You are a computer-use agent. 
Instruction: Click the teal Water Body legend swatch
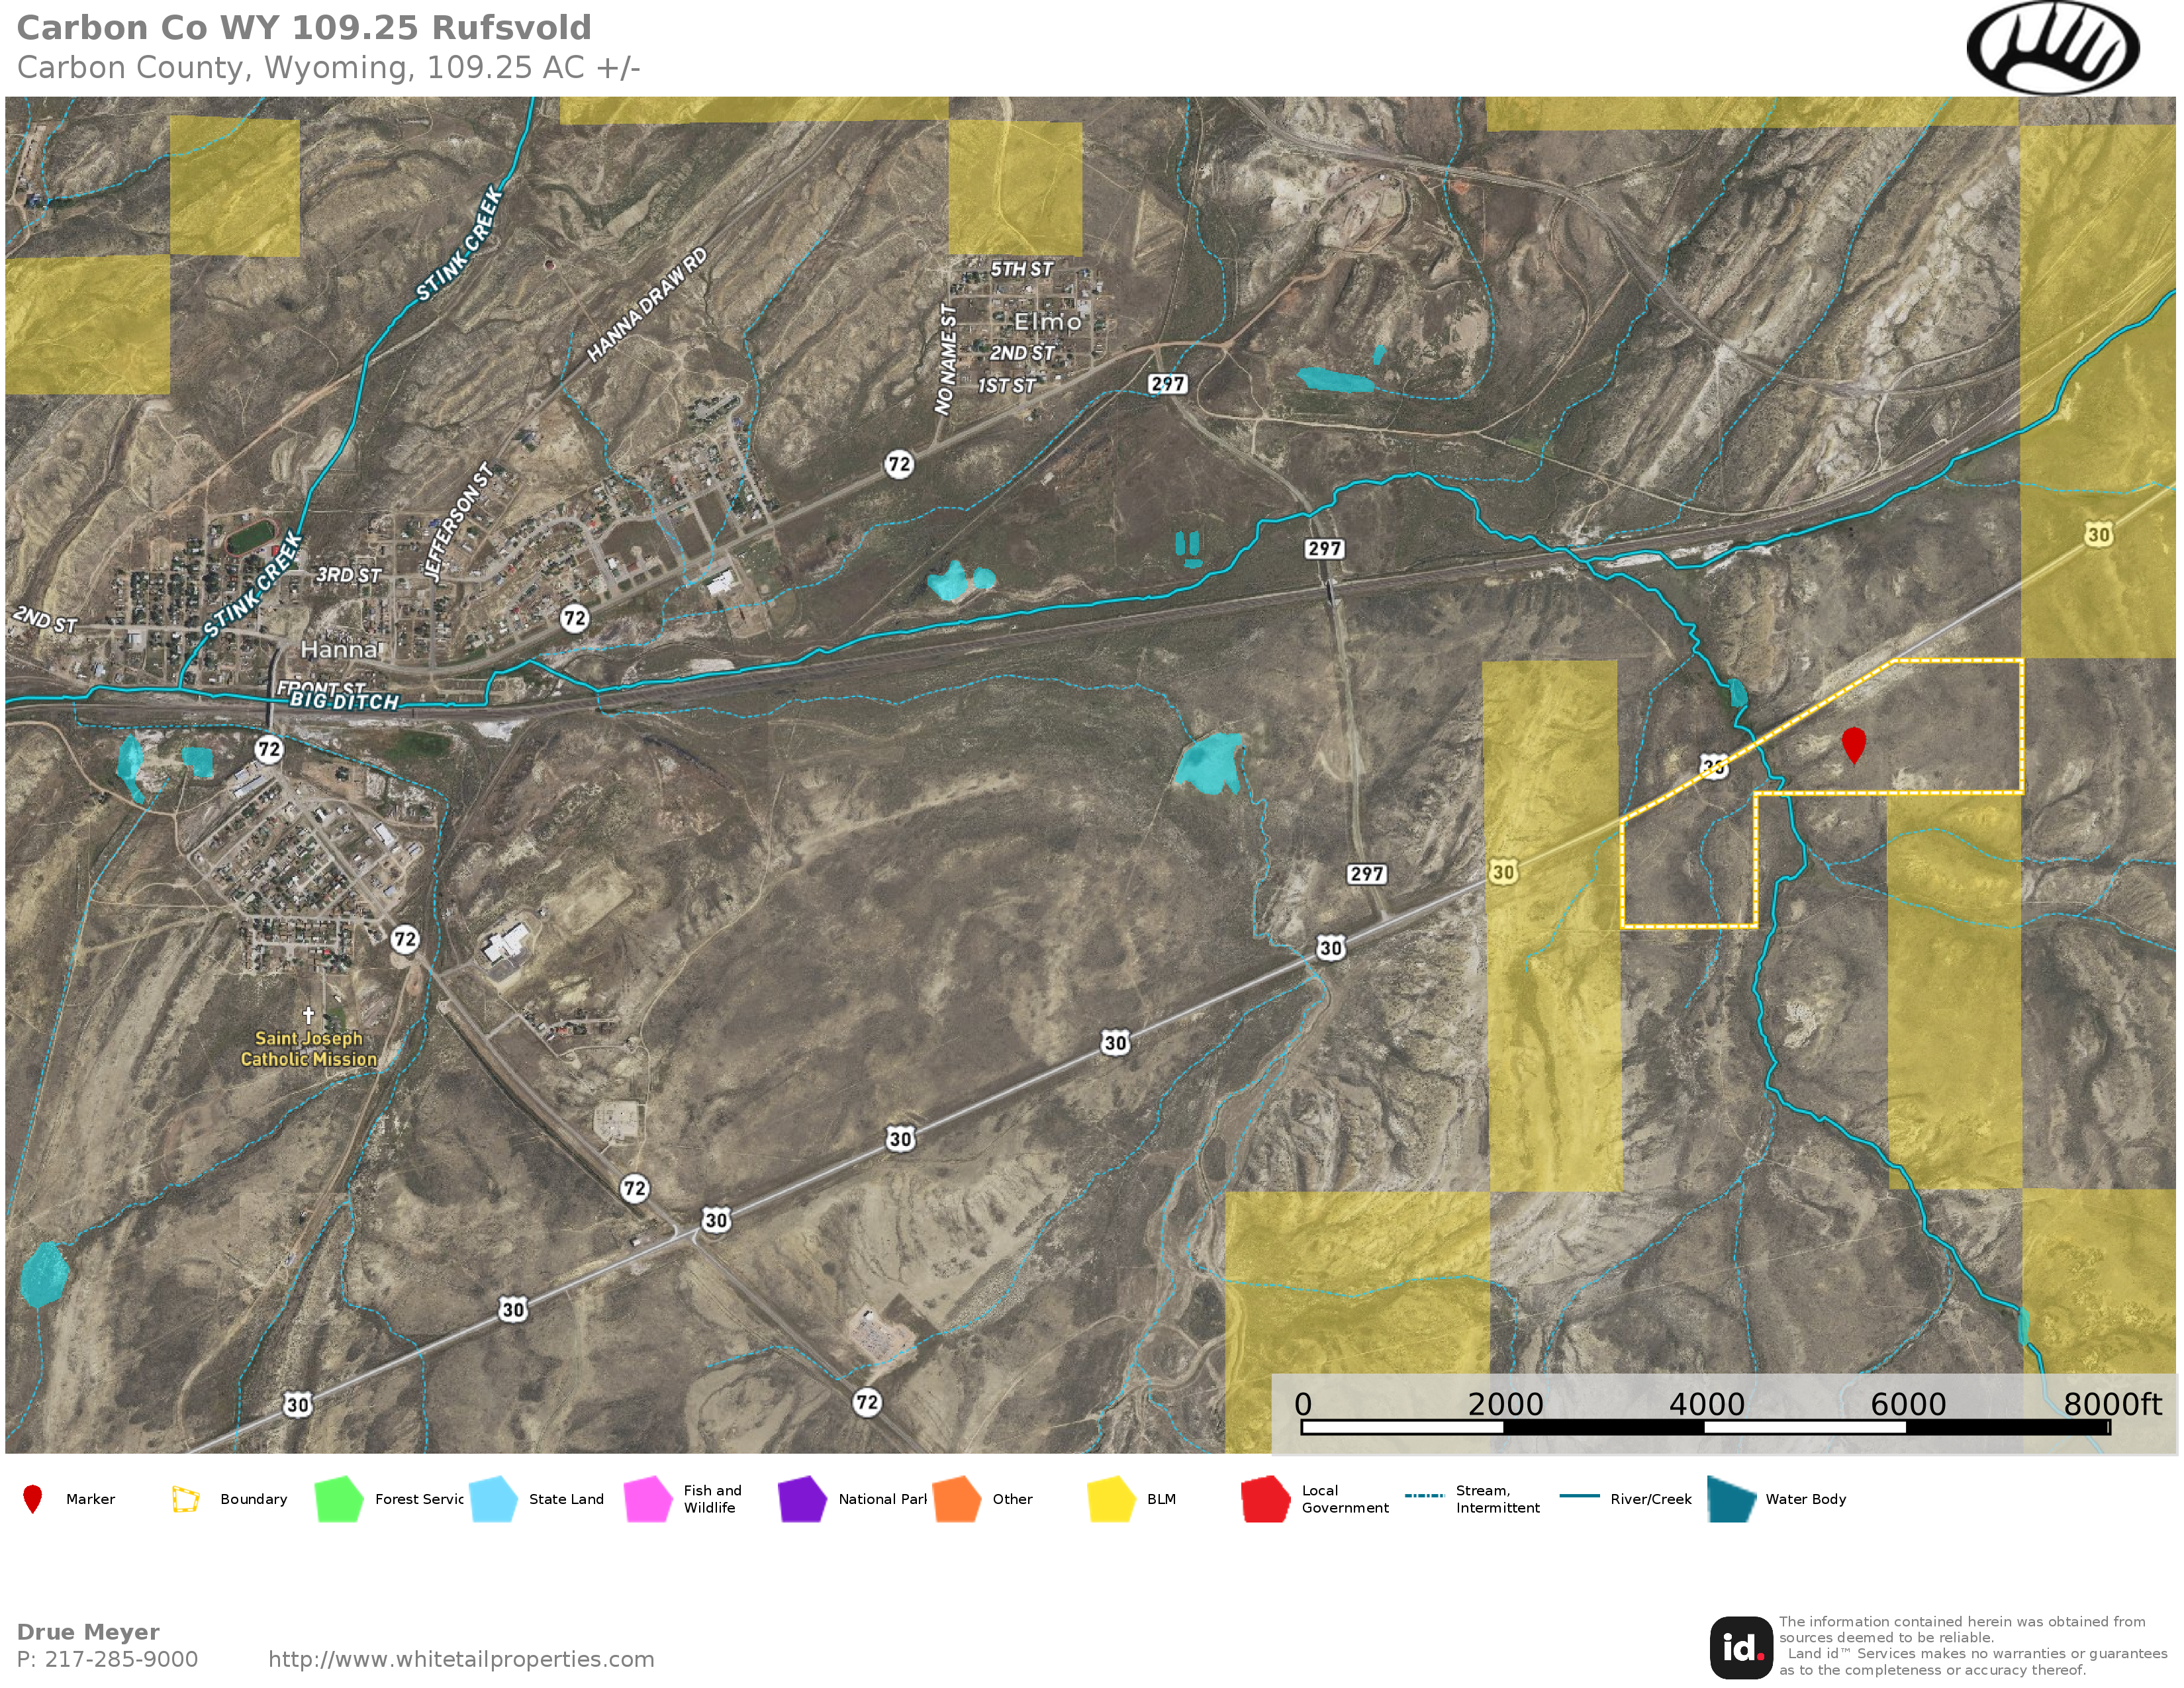[1731, 1499]
